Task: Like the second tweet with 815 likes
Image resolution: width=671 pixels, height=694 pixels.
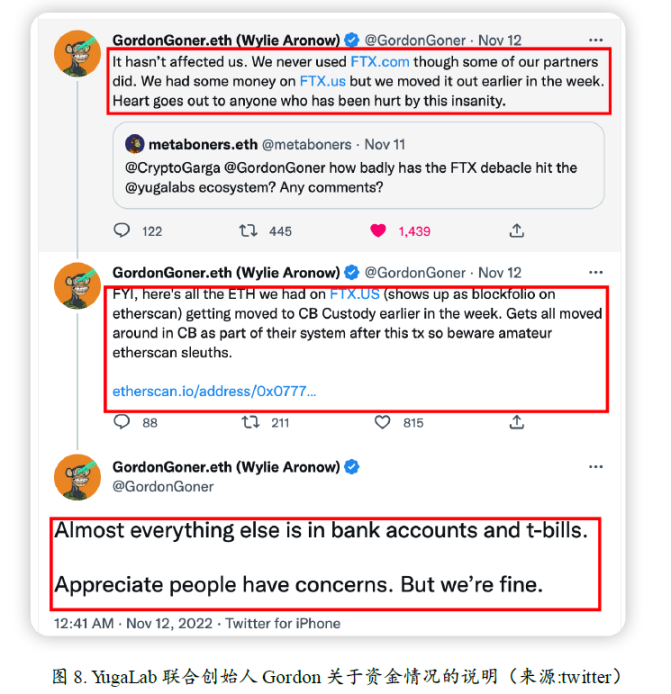Action: [382, 422]
